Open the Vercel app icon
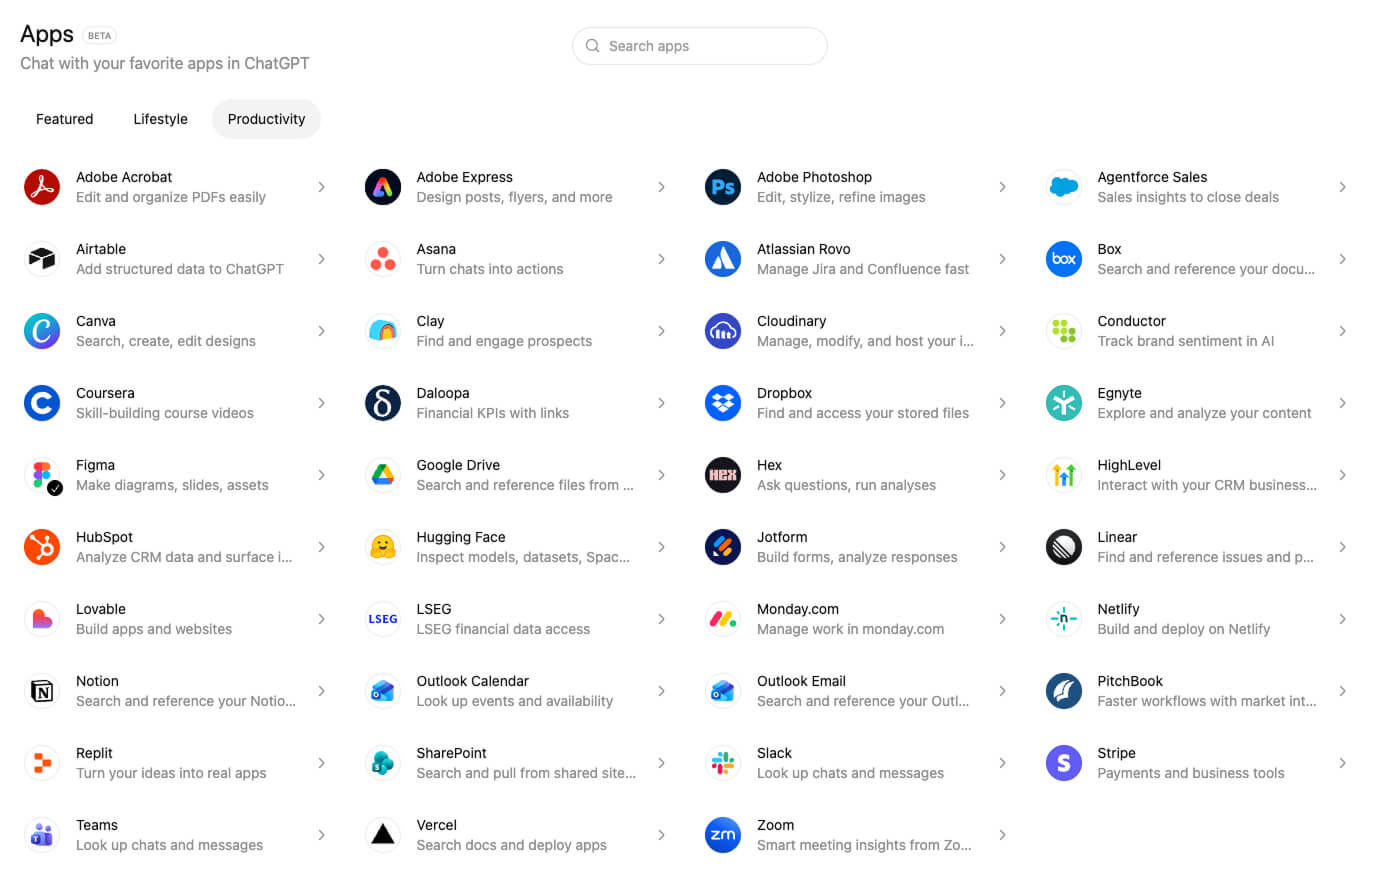The image size is (1389, 896). pyautogui.click(x=382, y=835)
